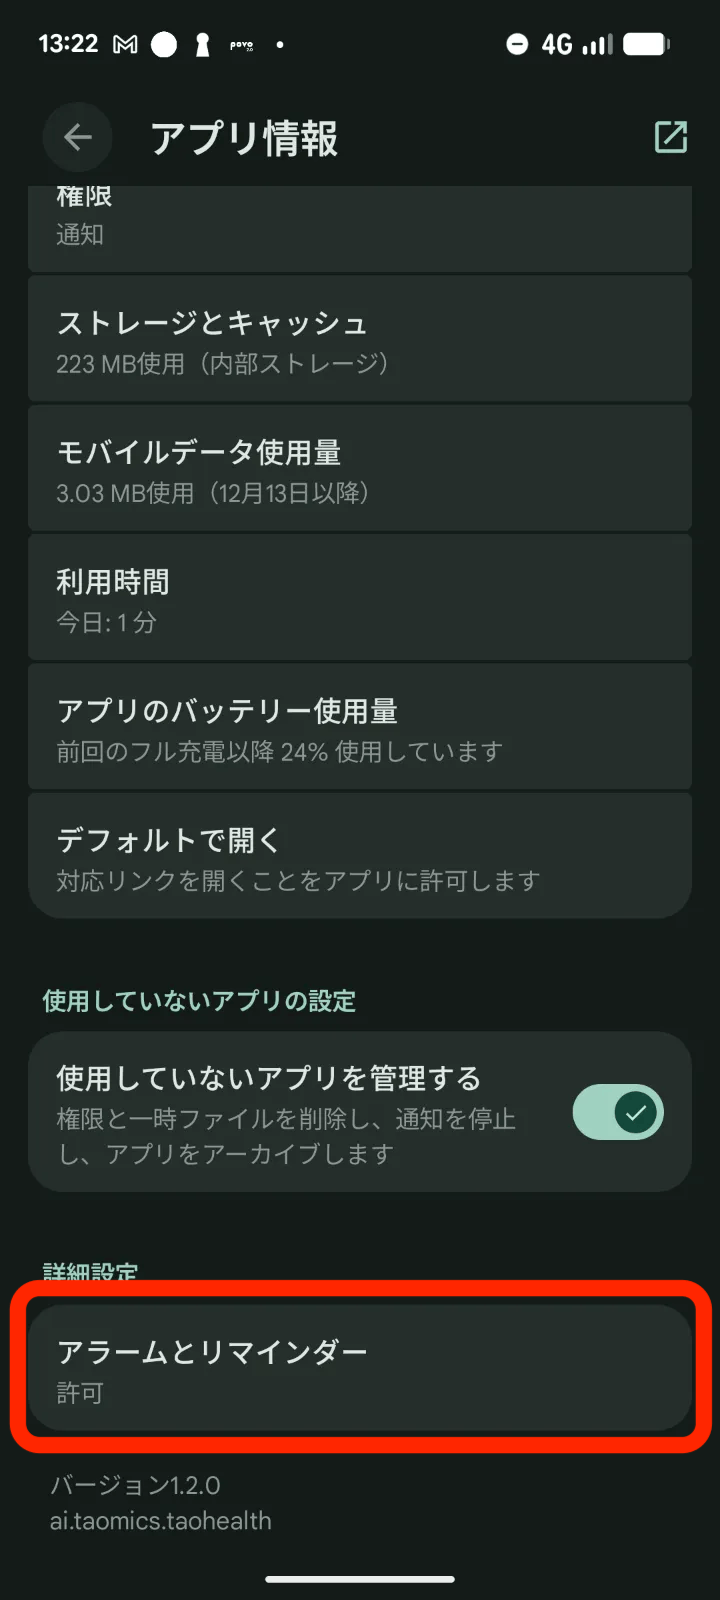The height and width of the screenshot is (1600, 720).
Task: Open アラームとリマインダー permission setting
Action: click(360, 1368)
